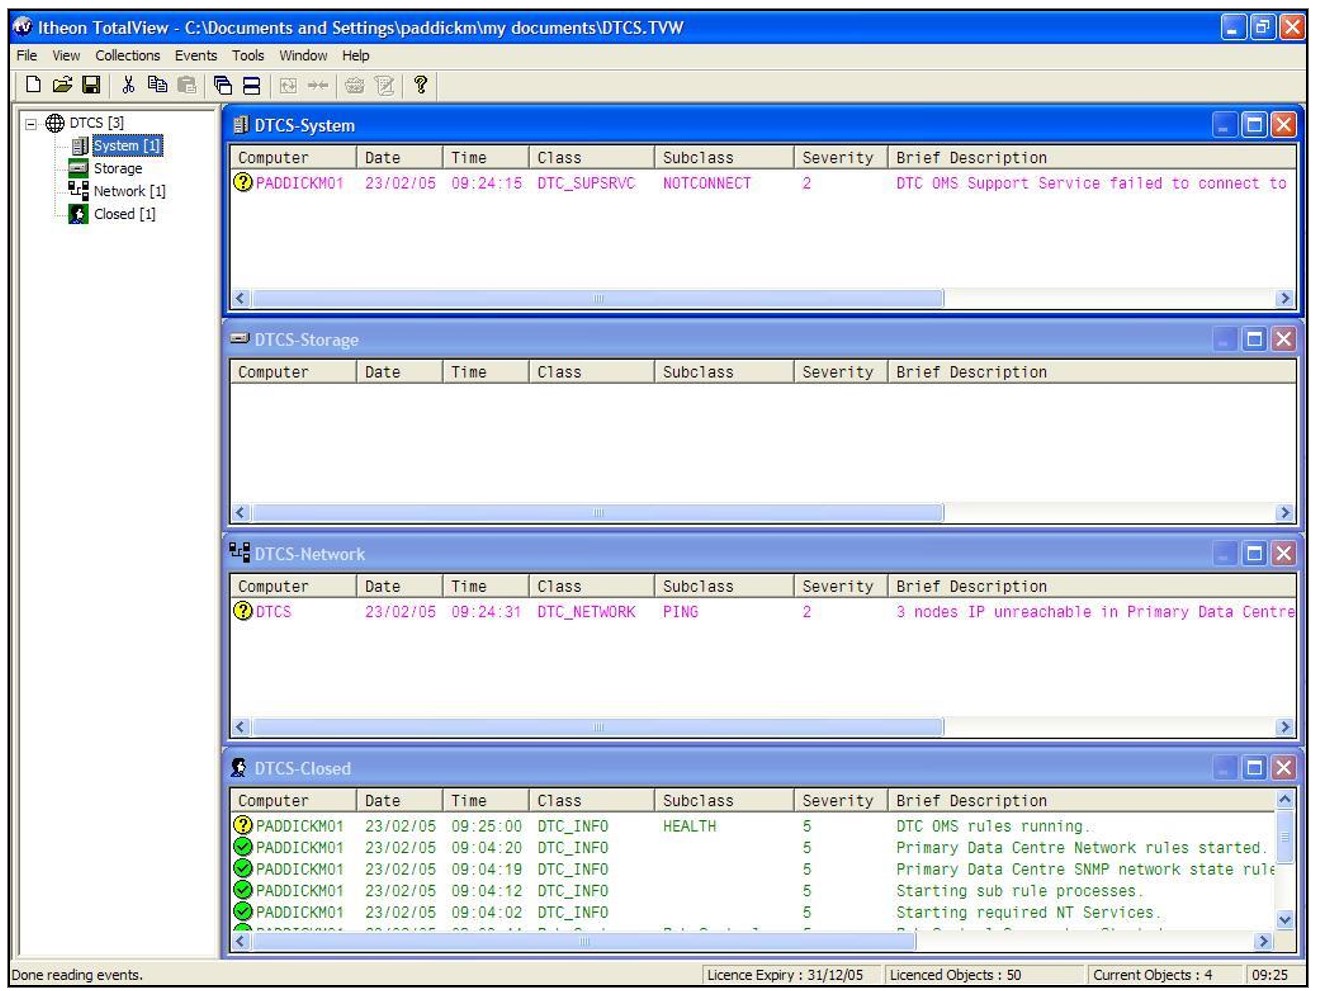Click the Cascade windows toolbar icon
This screenshot has width=1318, height=991.
point(223,86)
